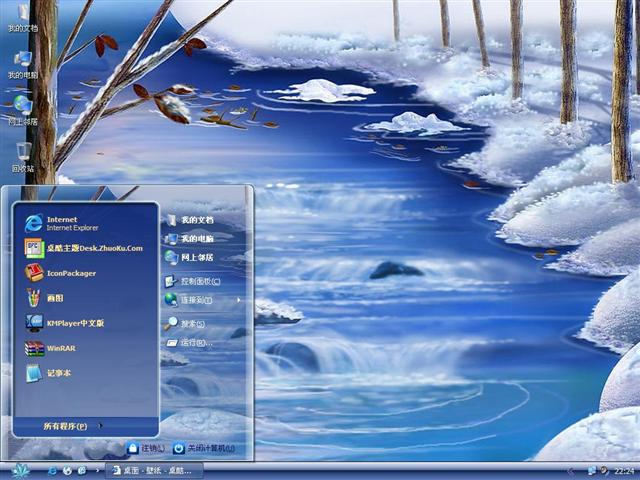This screenshot has height=480, width=640.
Task: Open 控制面板 (Control Panel) in Start menu
Action: (x=198, y=281)
